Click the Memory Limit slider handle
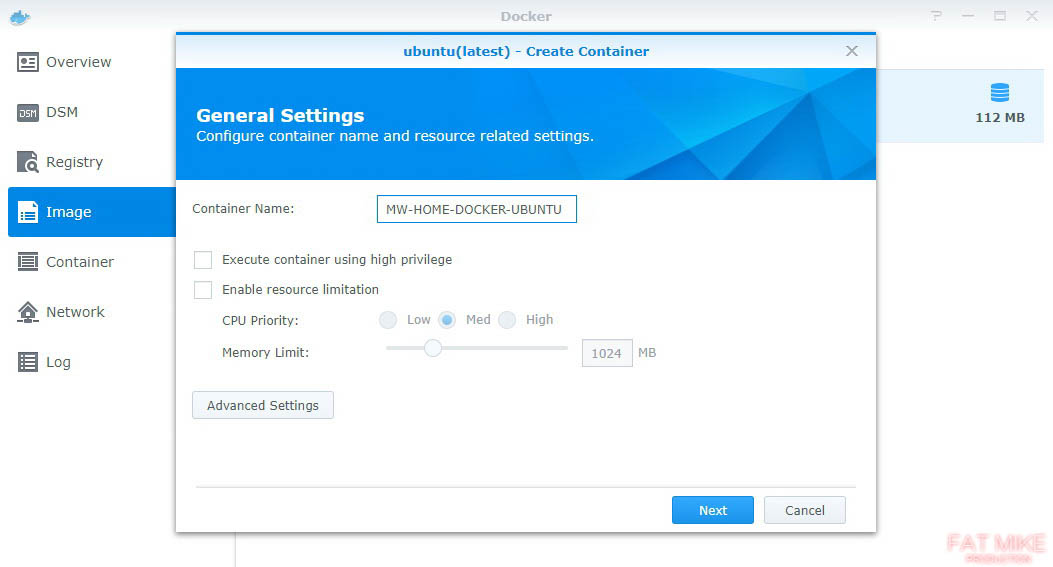Screen dimensions: 1053x567 click(x=433, y=348)
